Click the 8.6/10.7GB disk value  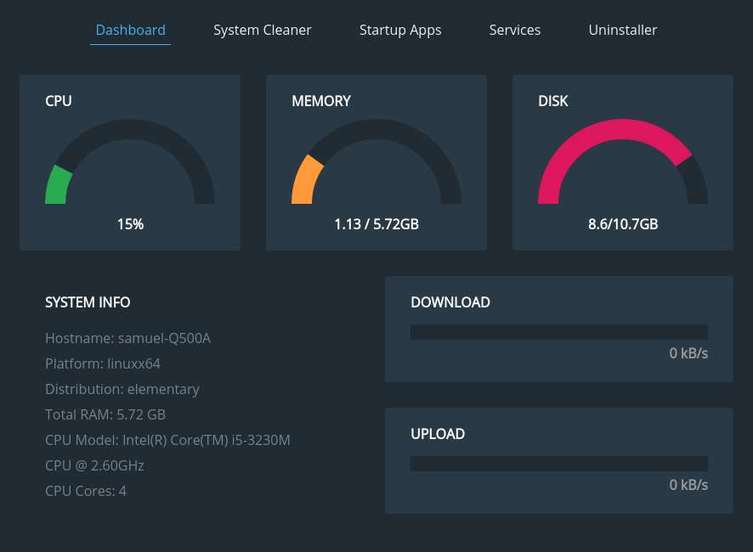(622, 224)
